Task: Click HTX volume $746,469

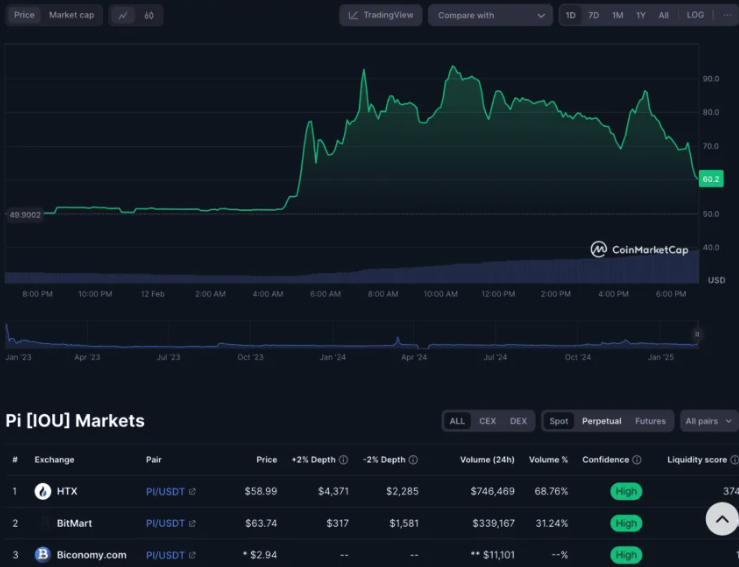Action: pos(493,491)
